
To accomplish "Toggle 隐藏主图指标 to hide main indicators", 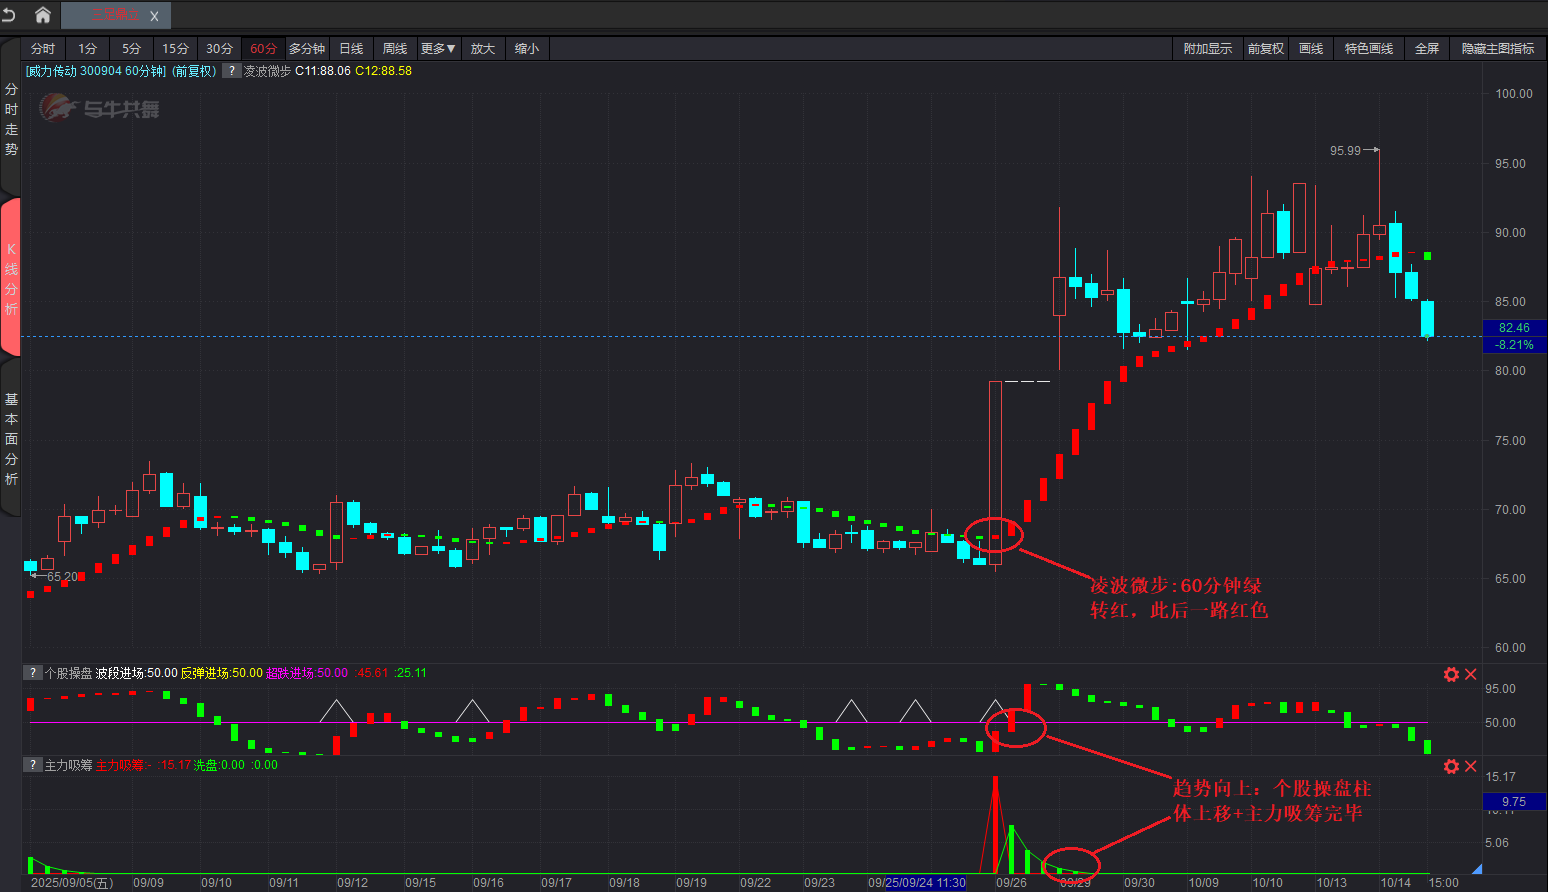I will 1497,49.
